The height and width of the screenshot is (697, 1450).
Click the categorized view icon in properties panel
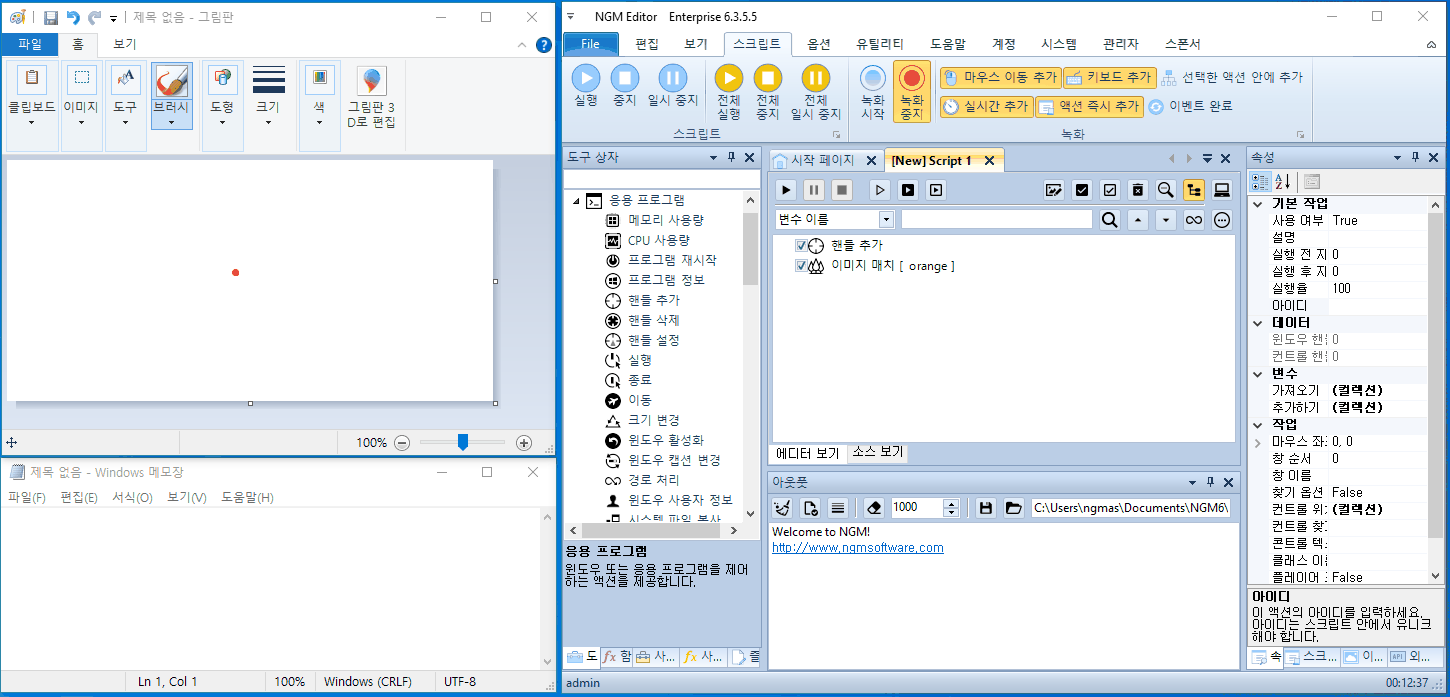click(1260, 181)
